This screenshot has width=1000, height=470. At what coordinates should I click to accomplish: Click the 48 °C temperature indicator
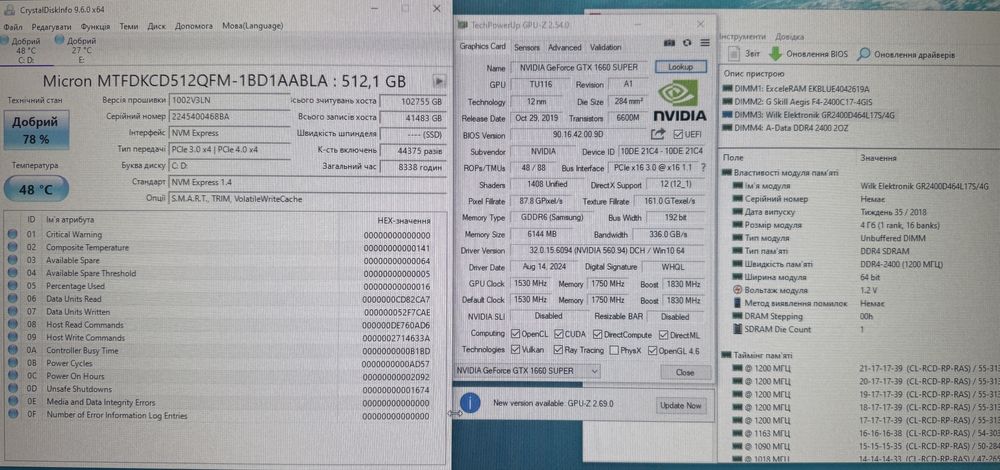coord(36,189)
